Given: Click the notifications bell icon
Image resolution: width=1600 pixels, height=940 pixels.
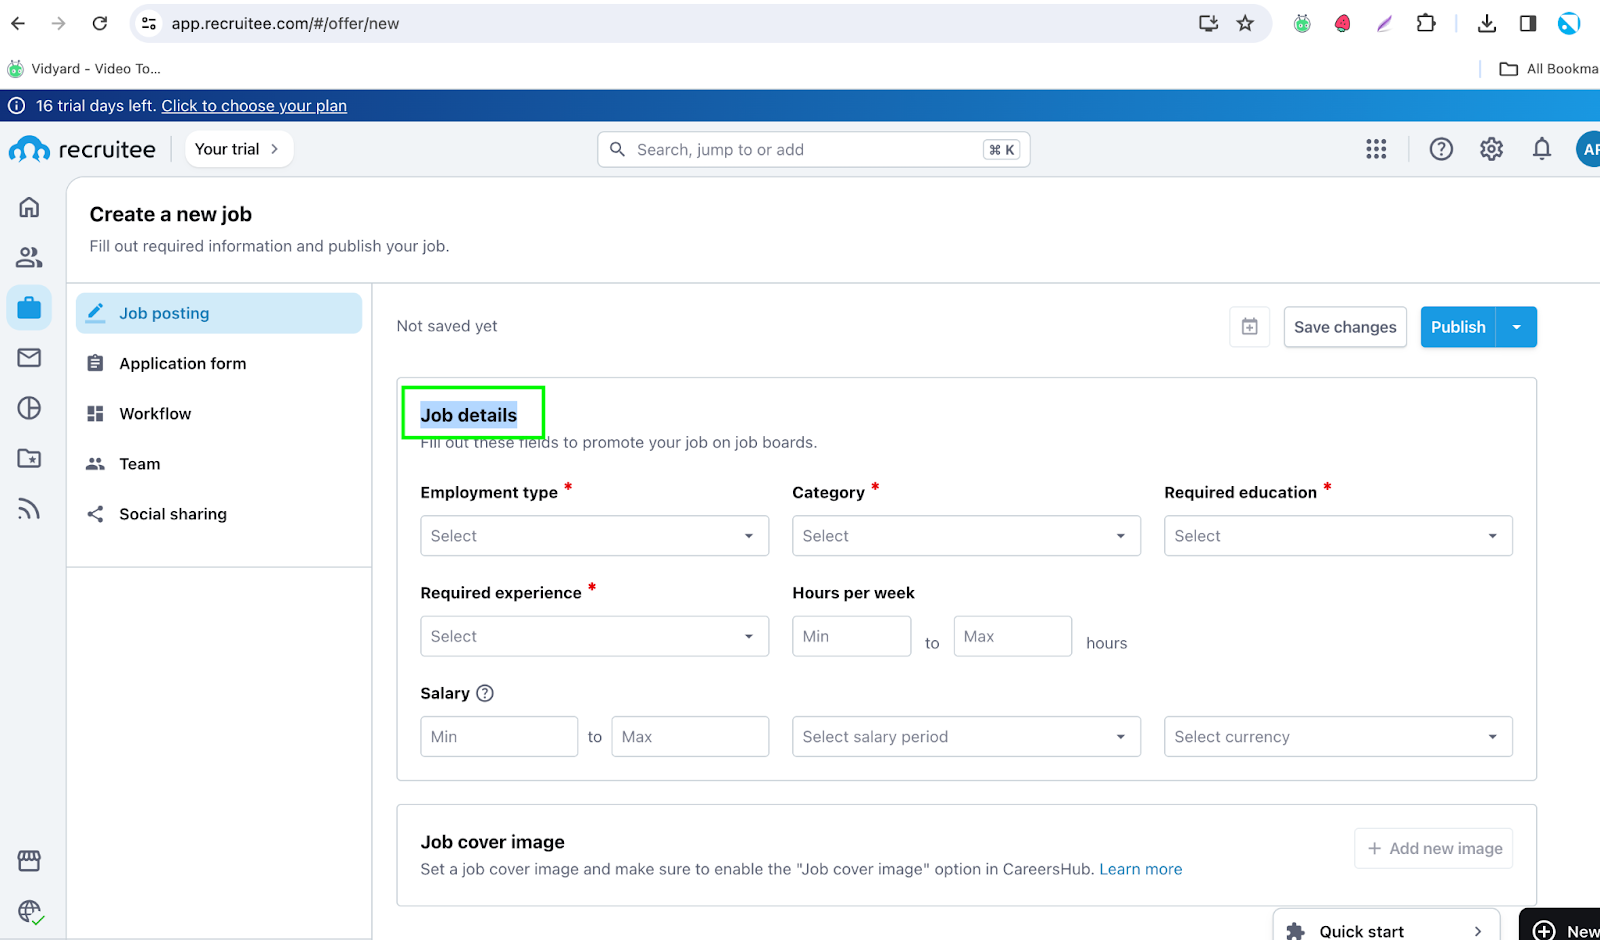Looking at the screenshot, I should click(1541, 149).
